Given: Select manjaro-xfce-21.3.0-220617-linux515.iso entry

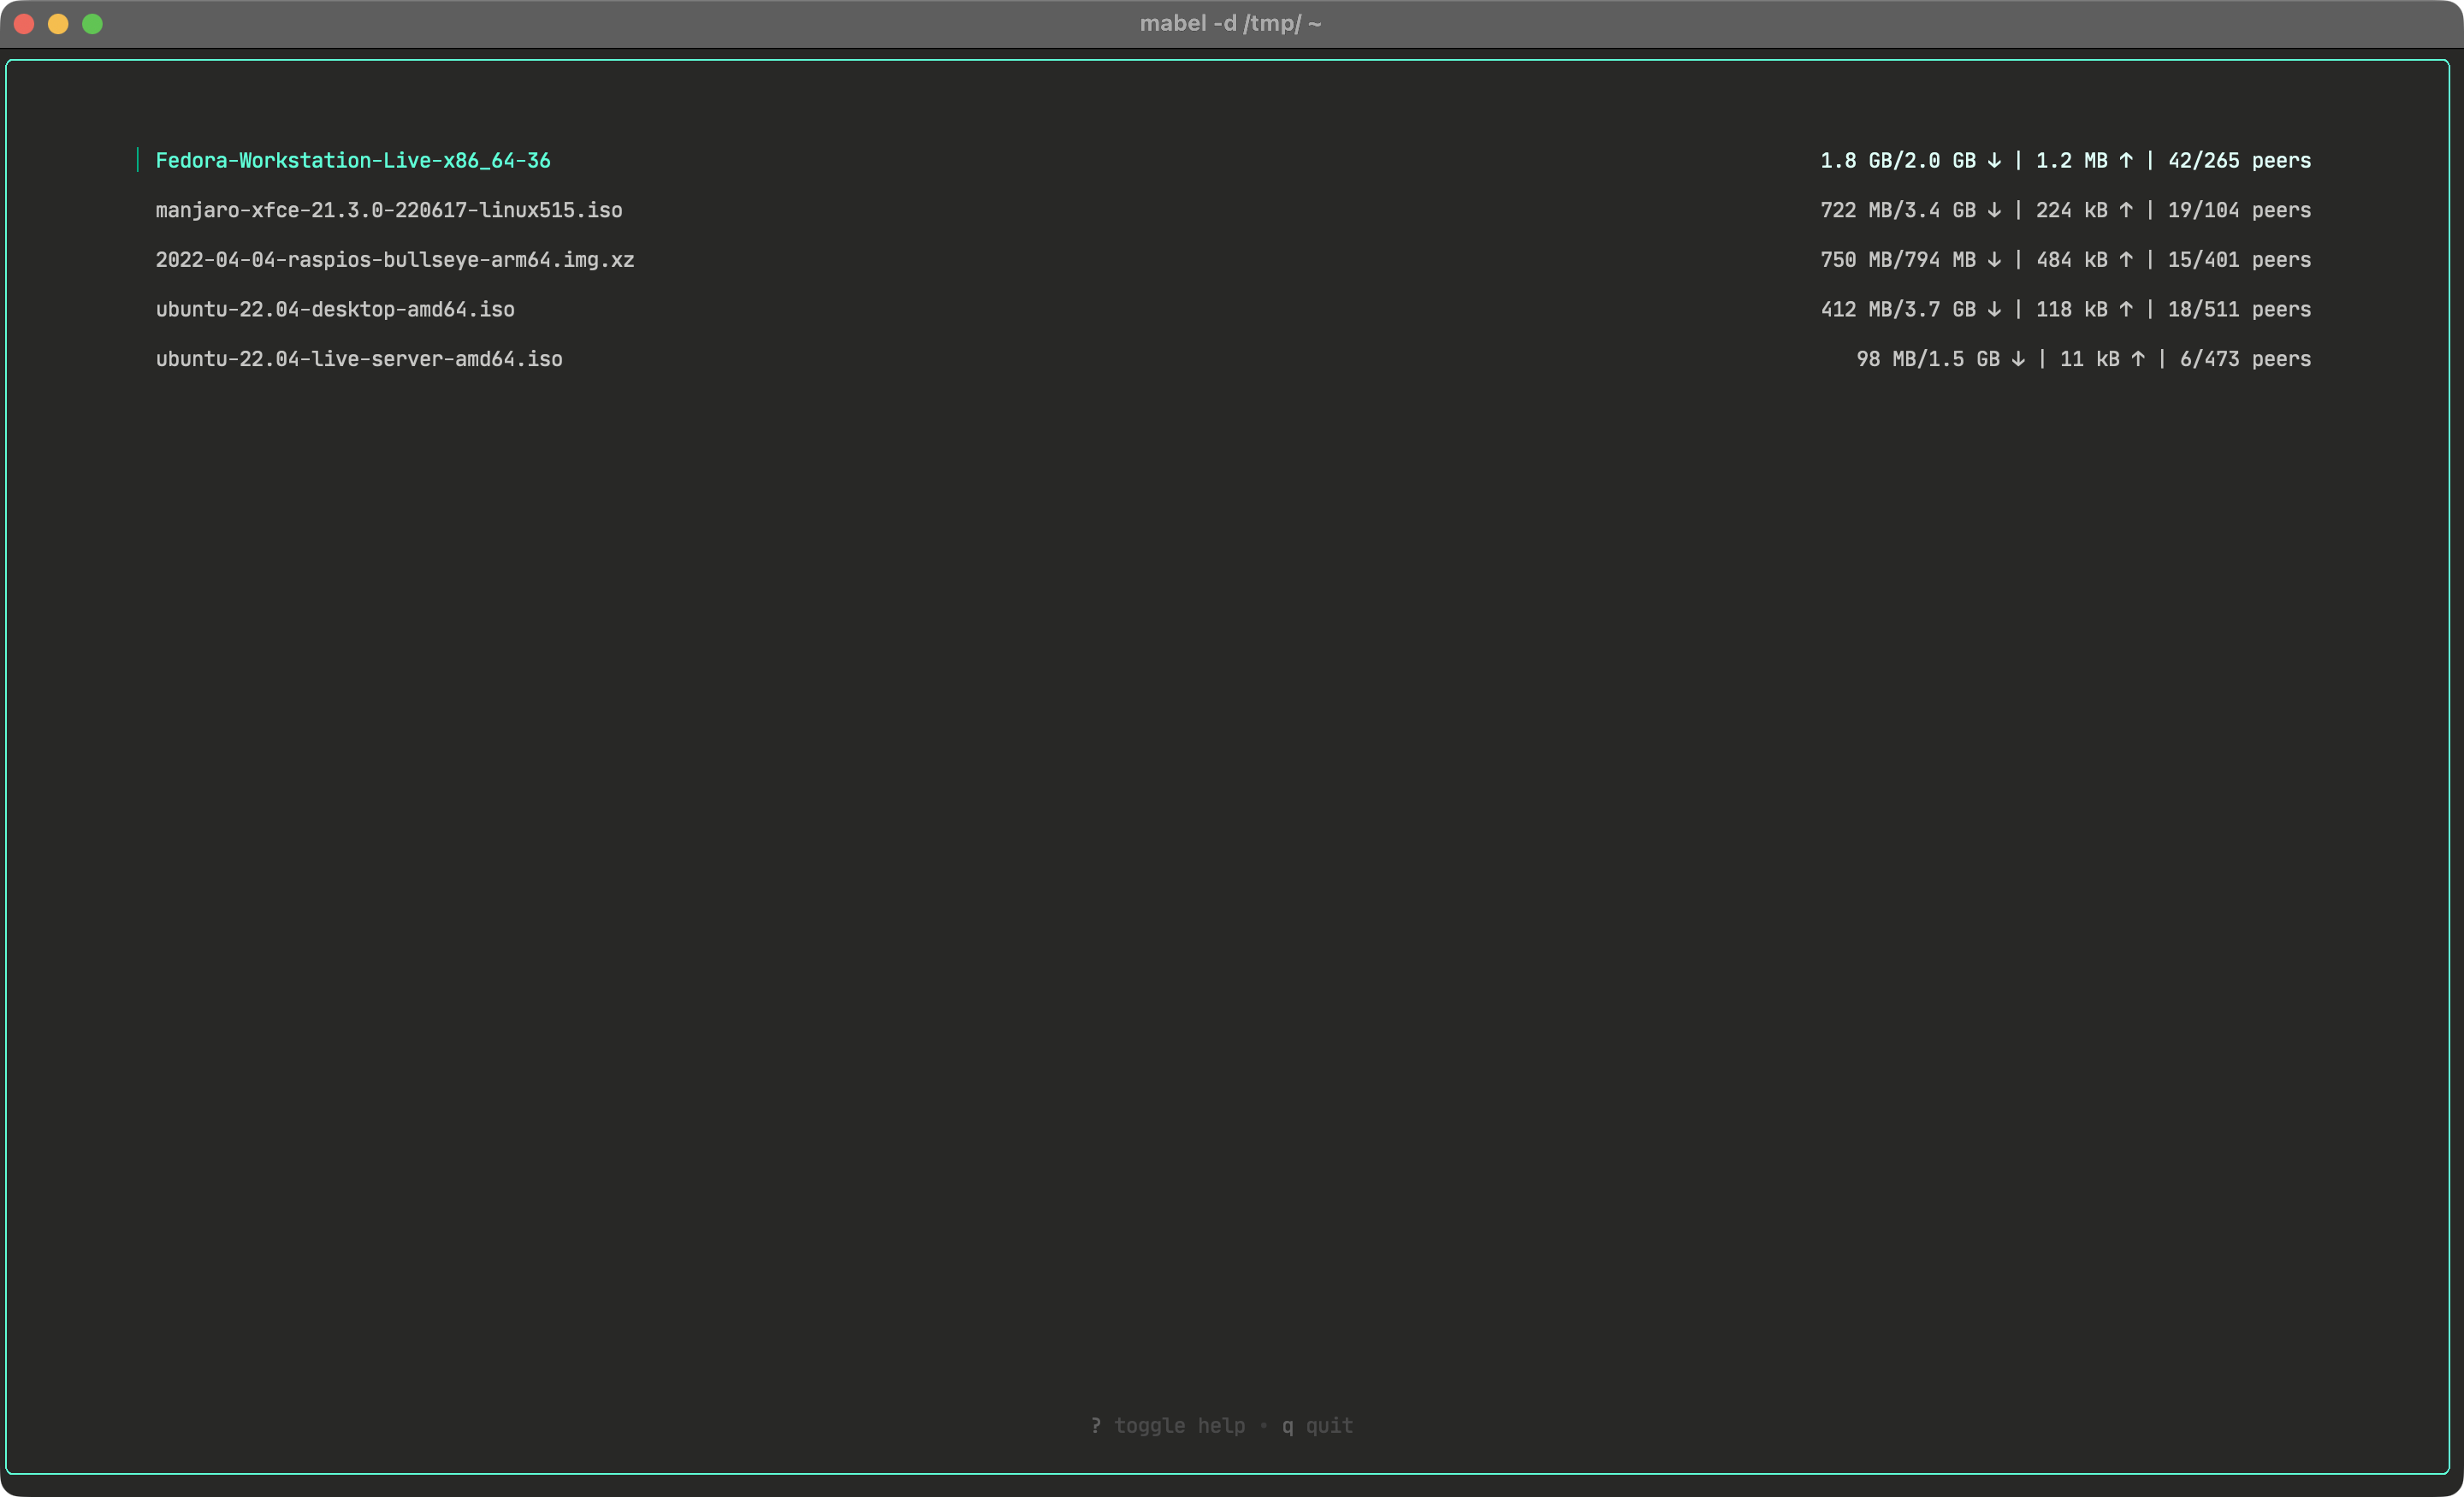Looking at the screenshot, I should coord(389,210).
